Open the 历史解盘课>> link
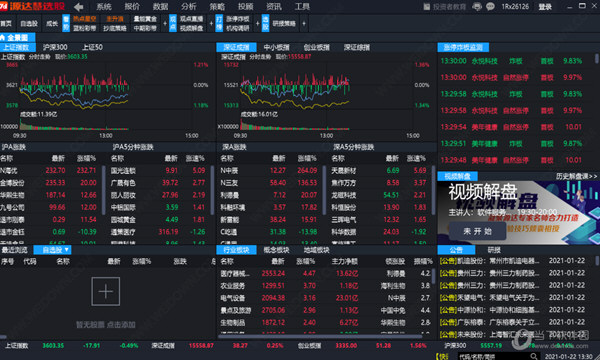Image resolution: width=600 pixels, height=360 pixels. pyautogui.click(x=576, y=176)
